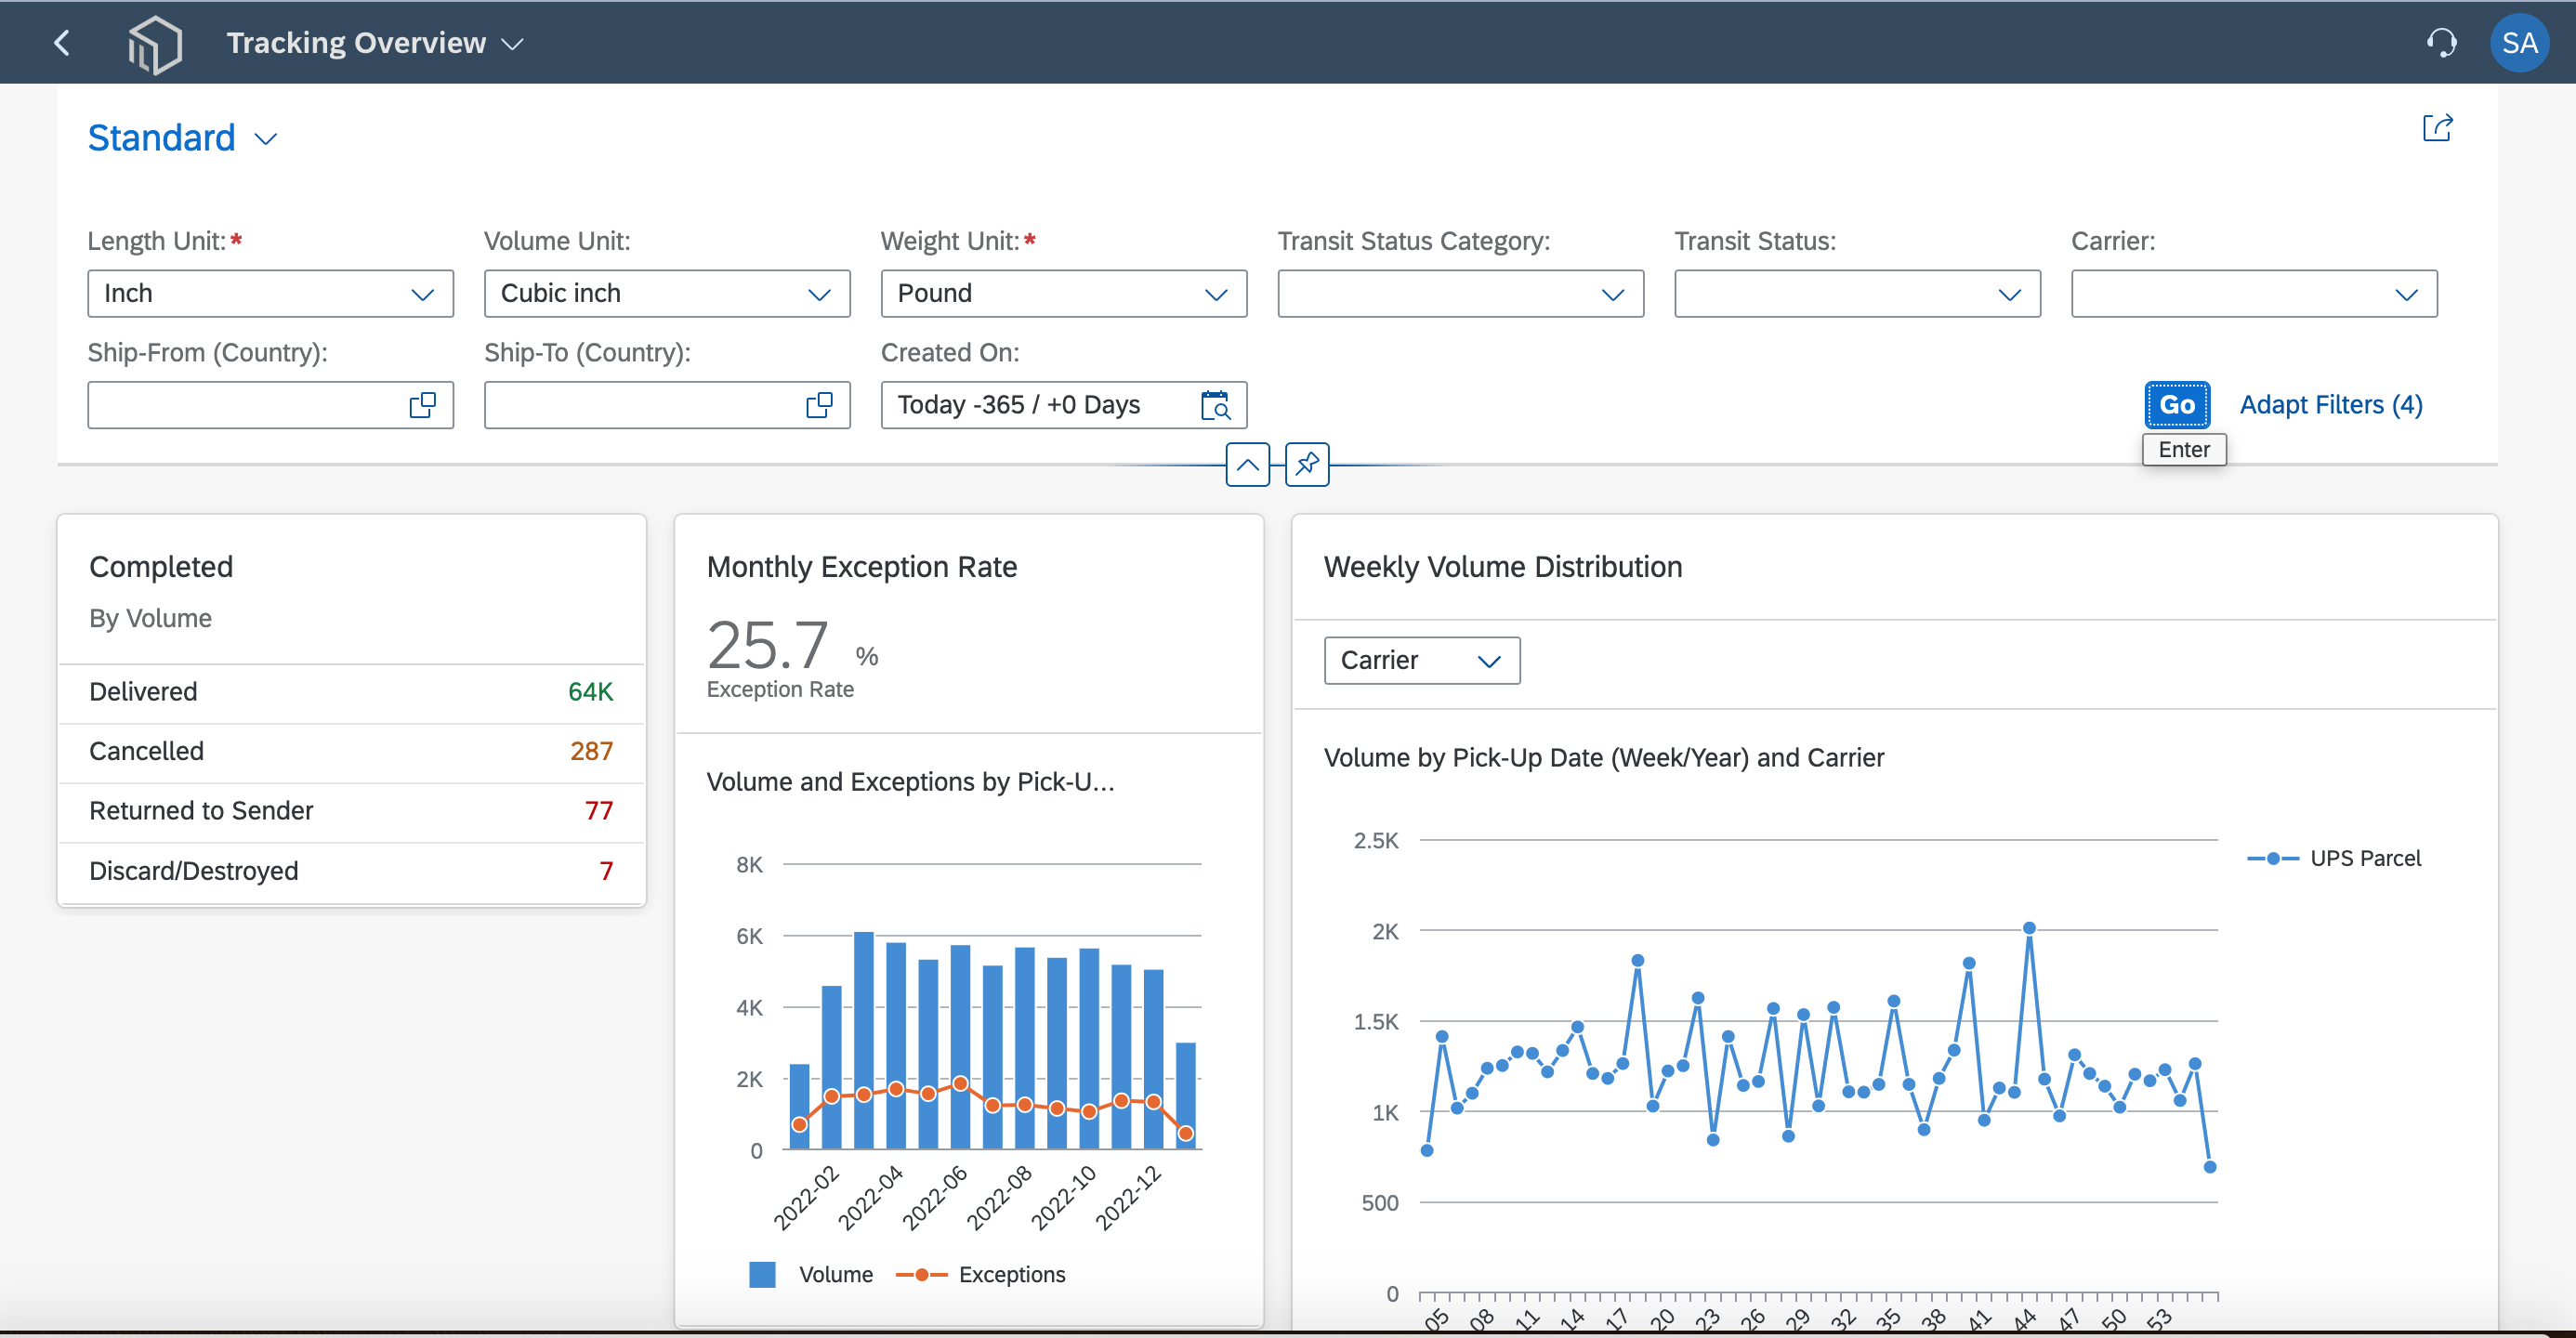
Task: Click the back arrow in header
Action: click(62, 43)
